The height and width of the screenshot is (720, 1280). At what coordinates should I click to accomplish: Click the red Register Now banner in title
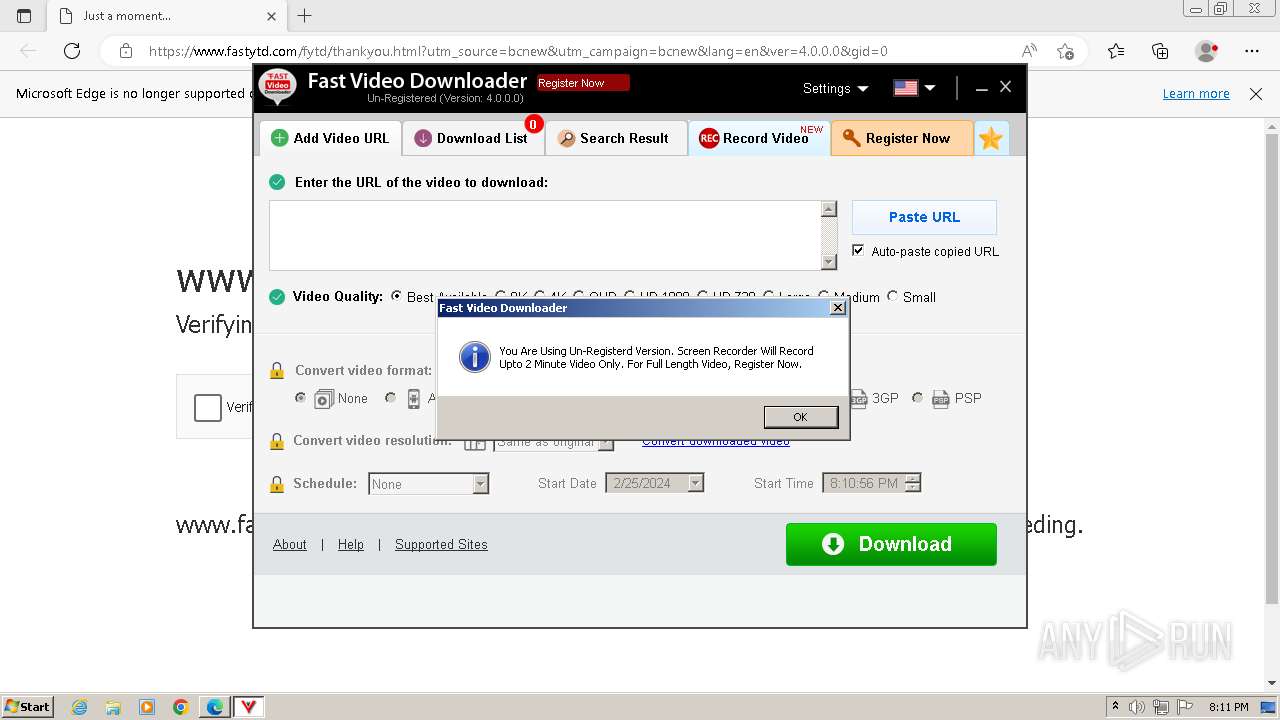pos(583,83)
